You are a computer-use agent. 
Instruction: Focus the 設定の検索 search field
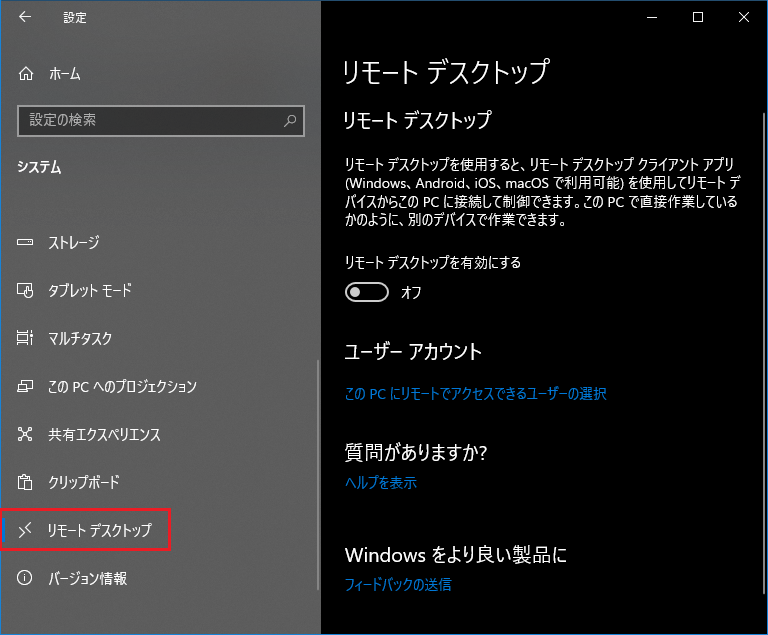point(150,121)
